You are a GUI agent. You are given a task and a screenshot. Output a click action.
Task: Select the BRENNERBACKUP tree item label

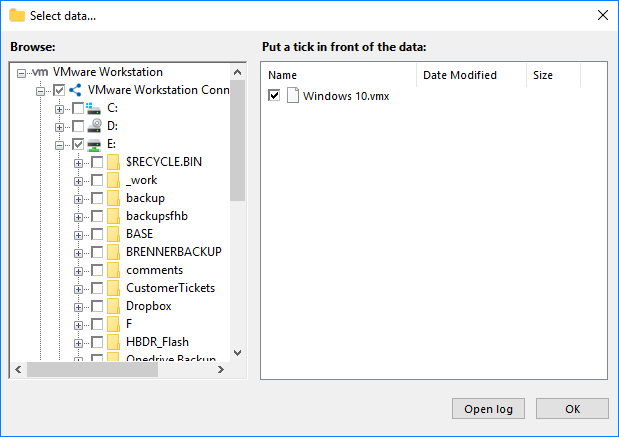tap(174, 252)
